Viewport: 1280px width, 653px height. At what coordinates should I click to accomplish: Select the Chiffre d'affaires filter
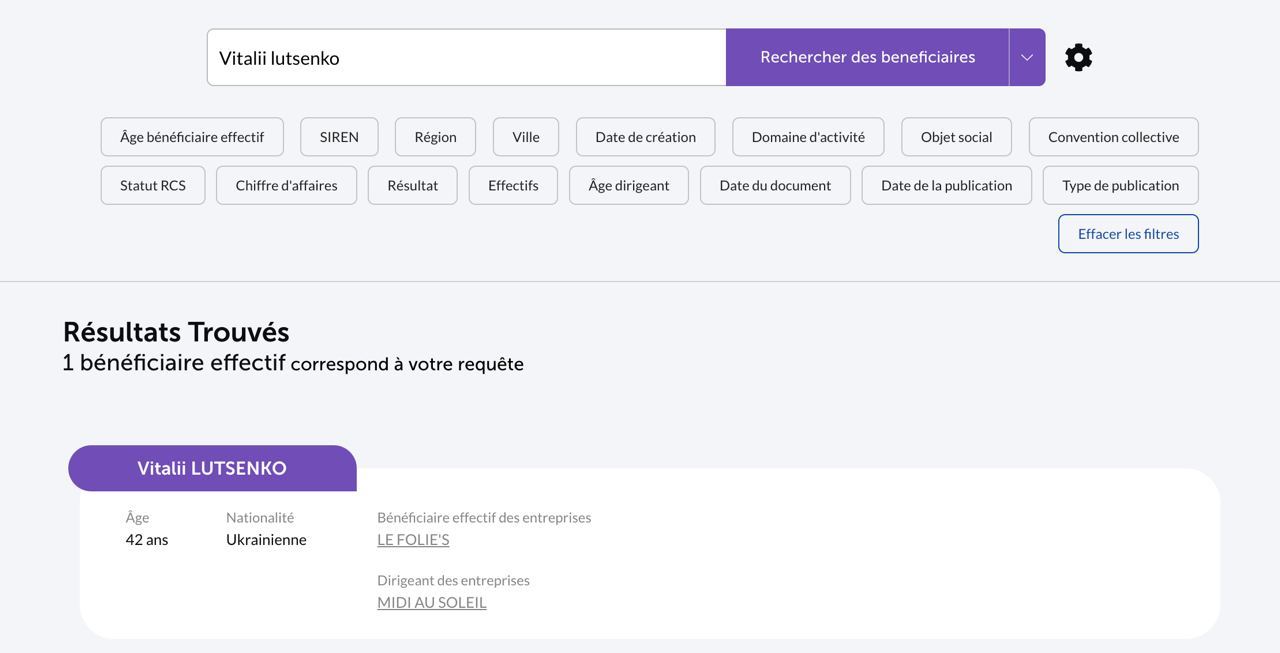[286, 185]
